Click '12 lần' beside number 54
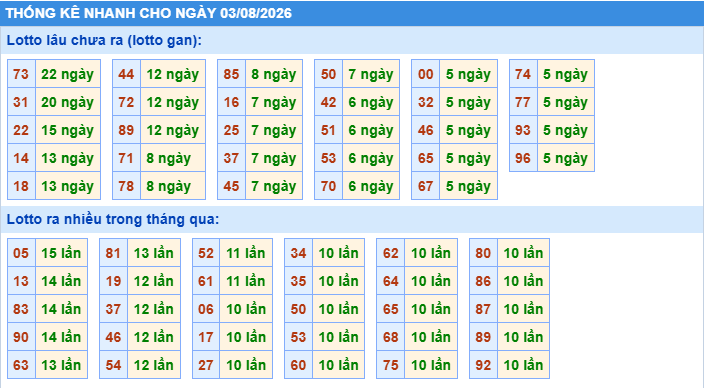Viewport: 706px width, 388px height. tap(154, 365)
